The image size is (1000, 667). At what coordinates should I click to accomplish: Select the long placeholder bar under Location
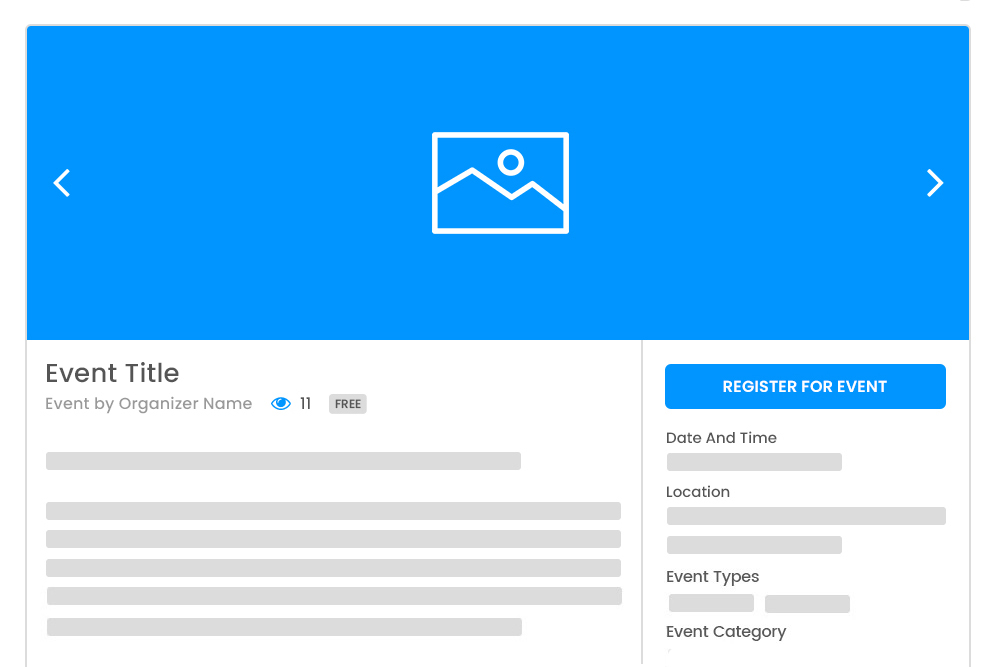(806, 516)
